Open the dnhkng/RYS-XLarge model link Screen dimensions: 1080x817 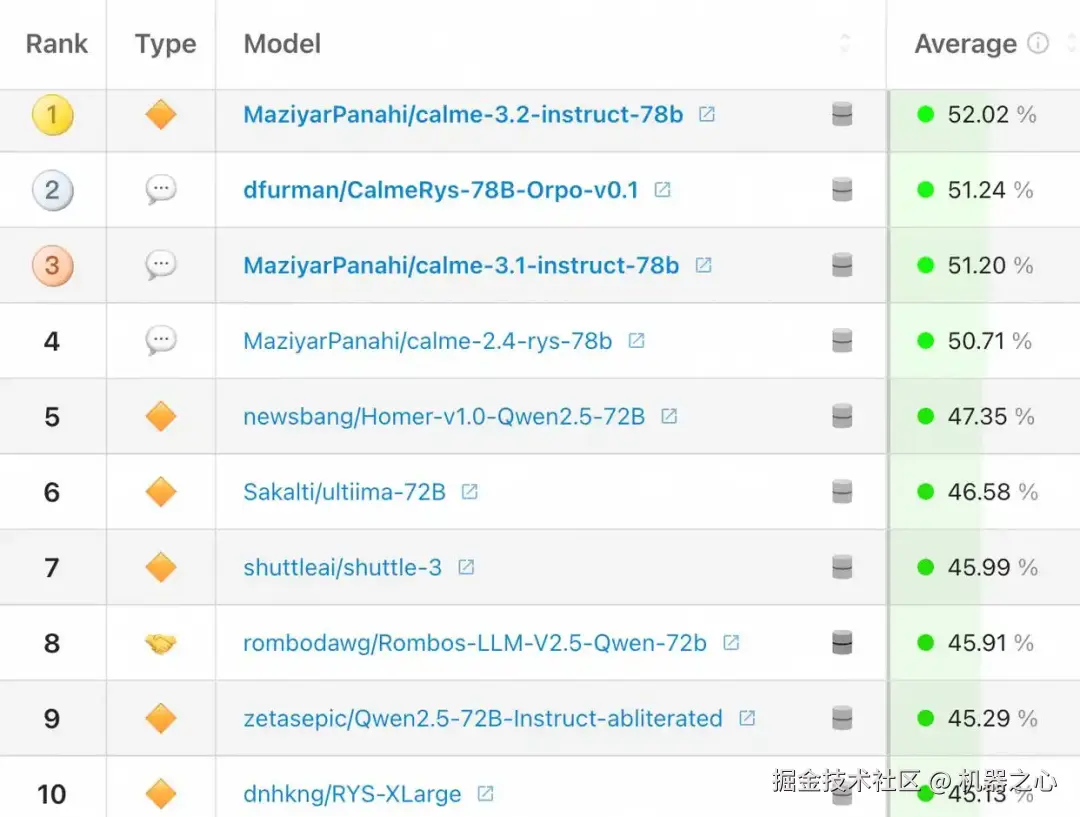coord(352,794)
